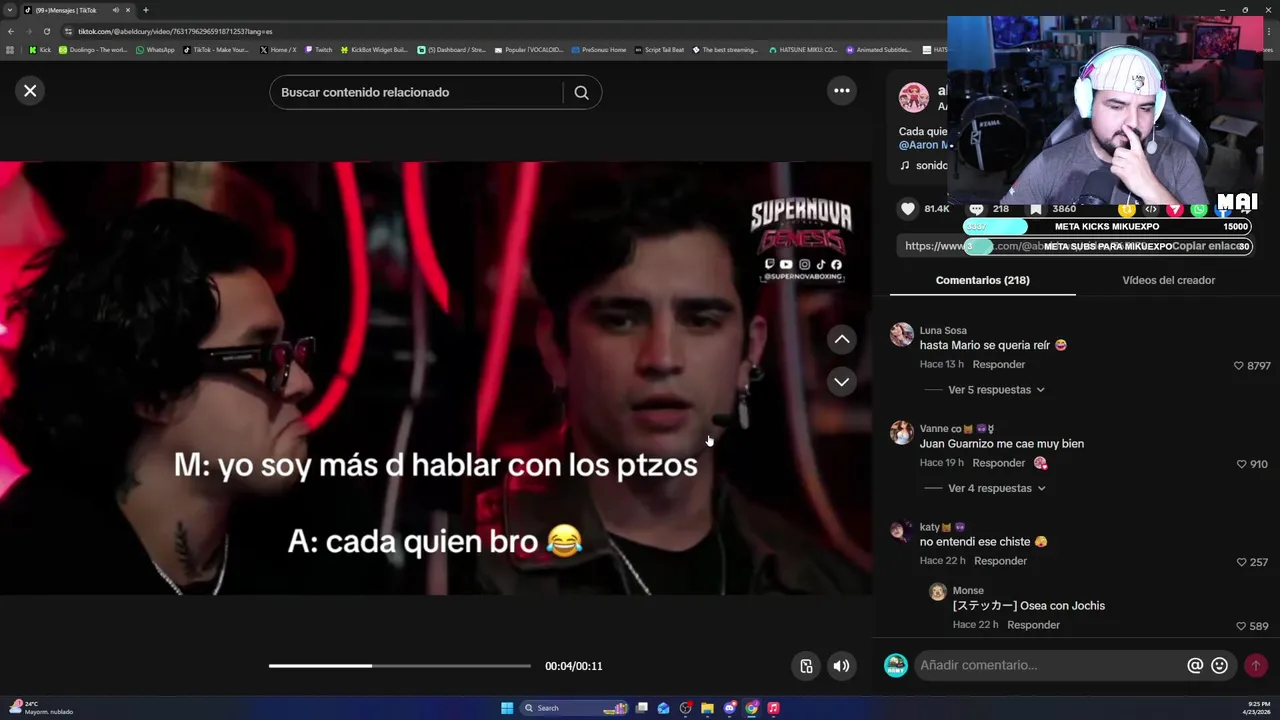The height and width of the screenshot is (720, 1280).
Task: Switch to Vídeos del creador tab
Action: point(1168,280)
